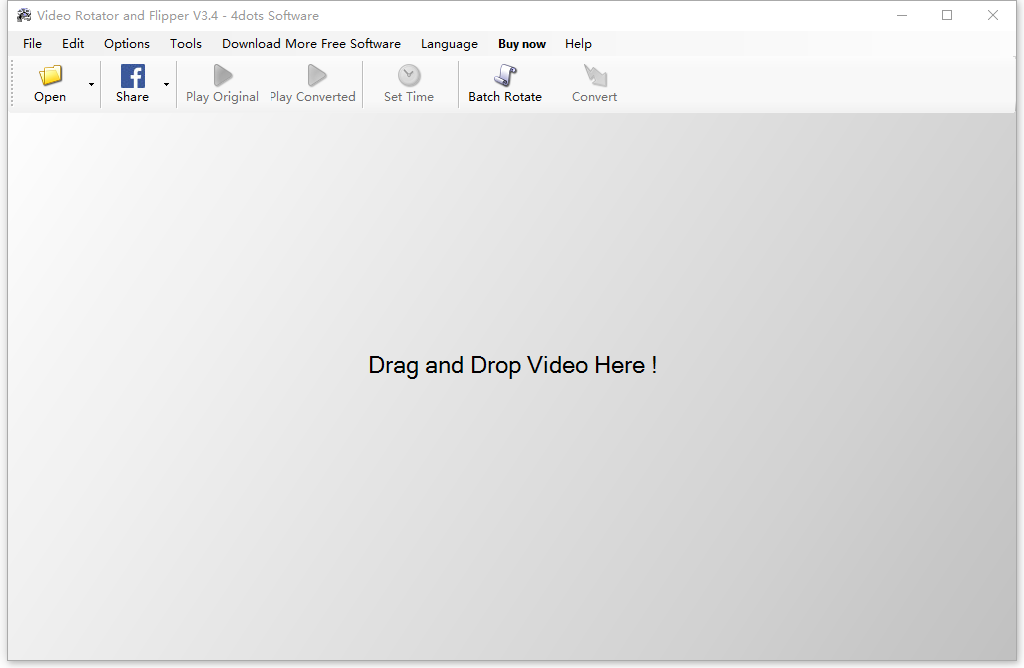Open Download More Free Software menu
This screenshot has width=1024, height=668.
[312, 44]
